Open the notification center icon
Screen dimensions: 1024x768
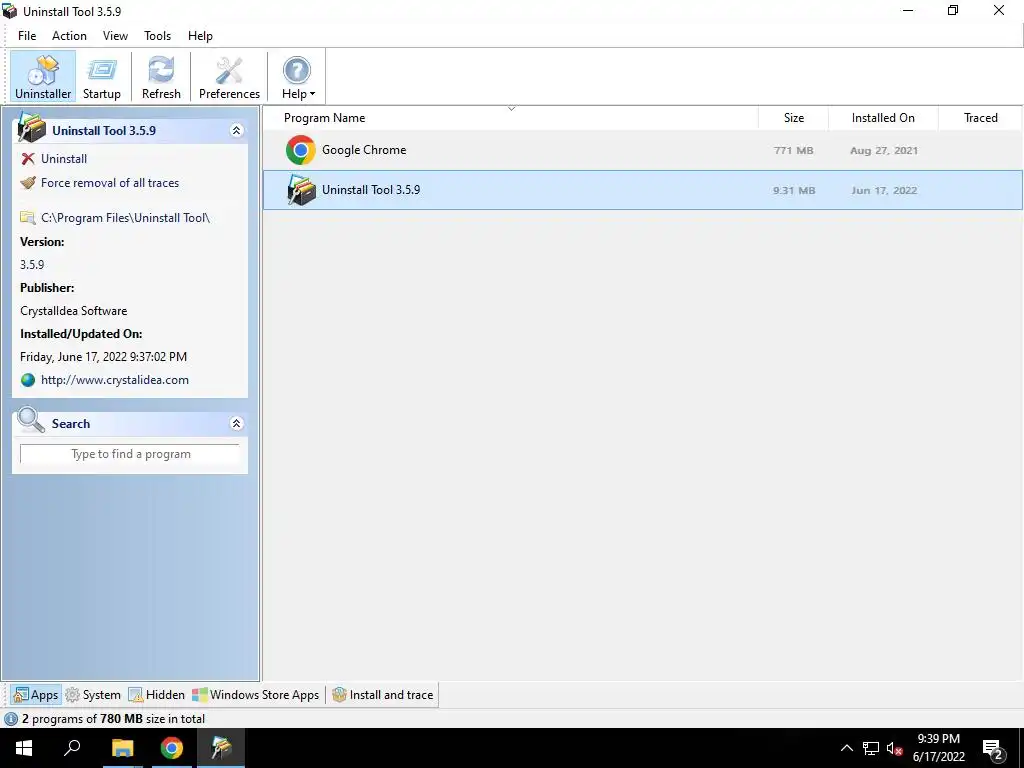tap(993, 749)
